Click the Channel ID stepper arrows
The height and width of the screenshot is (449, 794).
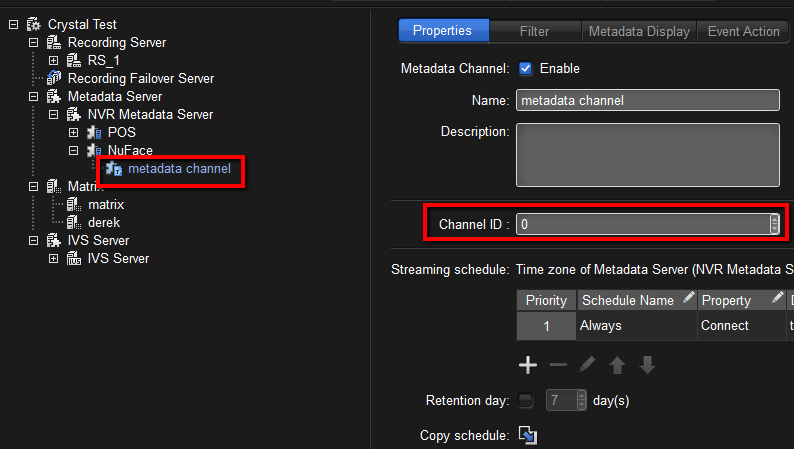pyautogui.click(x=774, y=225)
